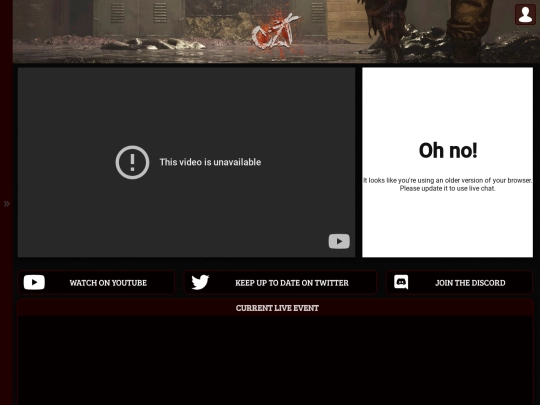Click the YouTube icon on Watch button

coord(34,282)
